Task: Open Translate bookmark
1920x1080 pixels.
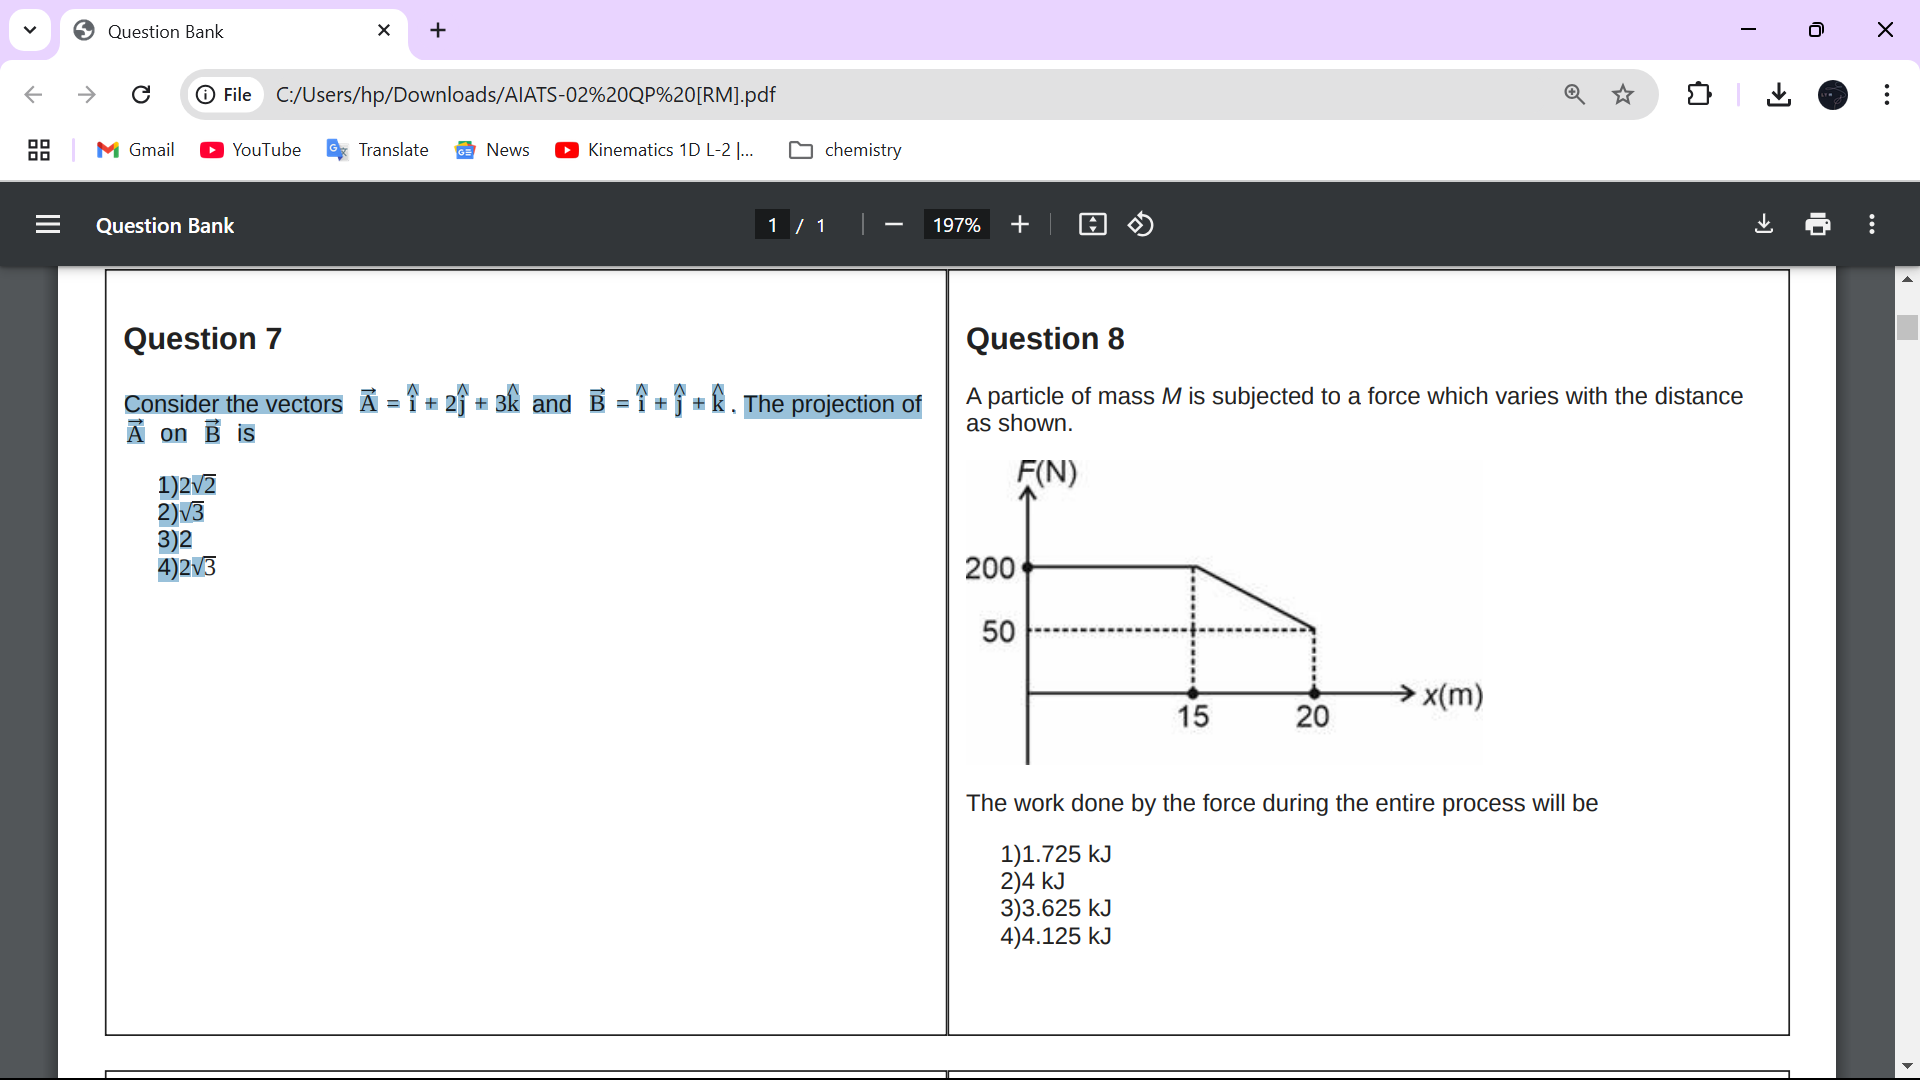Action: 377,150
